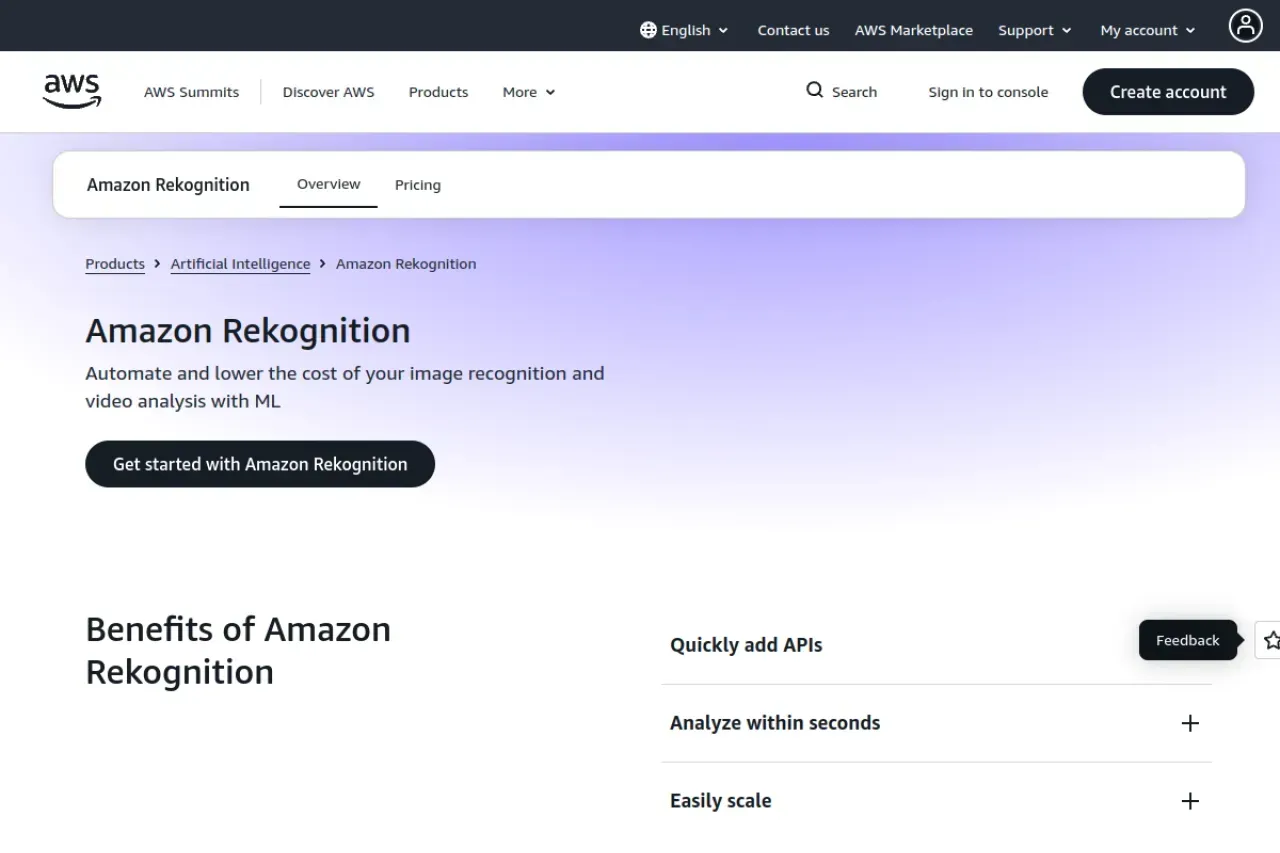Open the Feedback button
The height and width of the screenshot is (853, 1280).
[1188, 640]
